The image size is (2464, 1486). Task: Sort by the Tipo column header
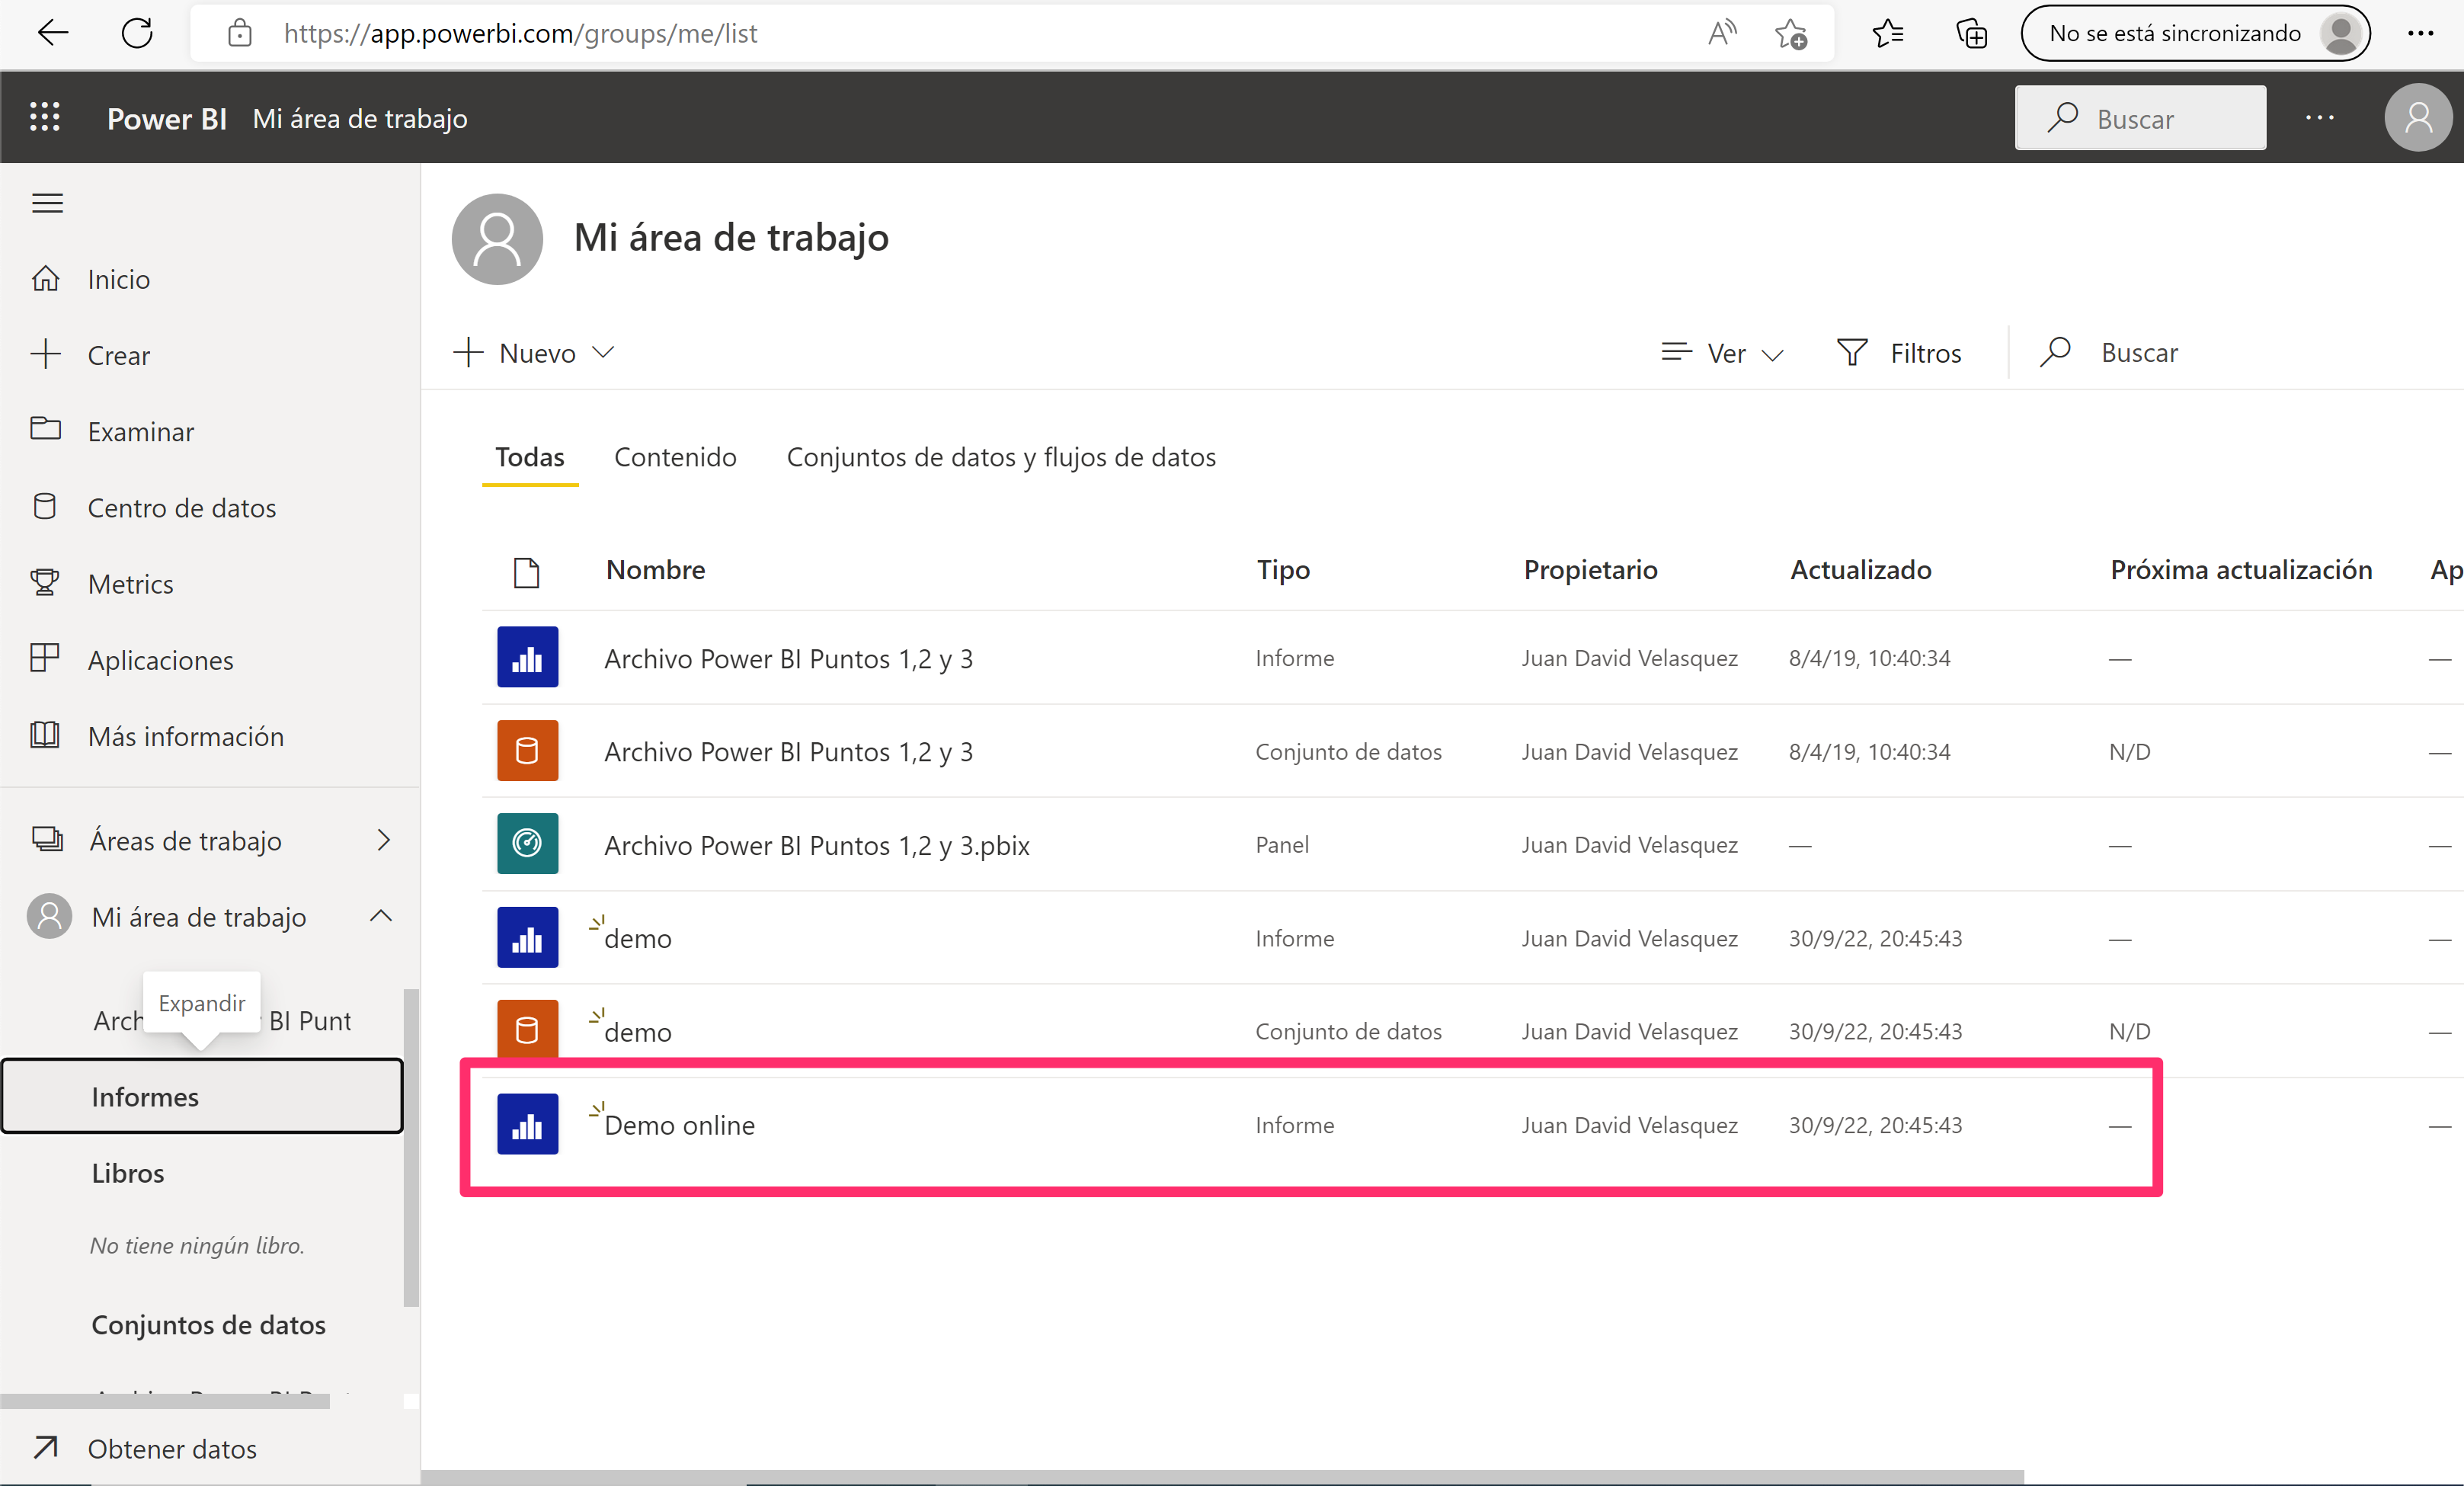[x=1283, y=570]
